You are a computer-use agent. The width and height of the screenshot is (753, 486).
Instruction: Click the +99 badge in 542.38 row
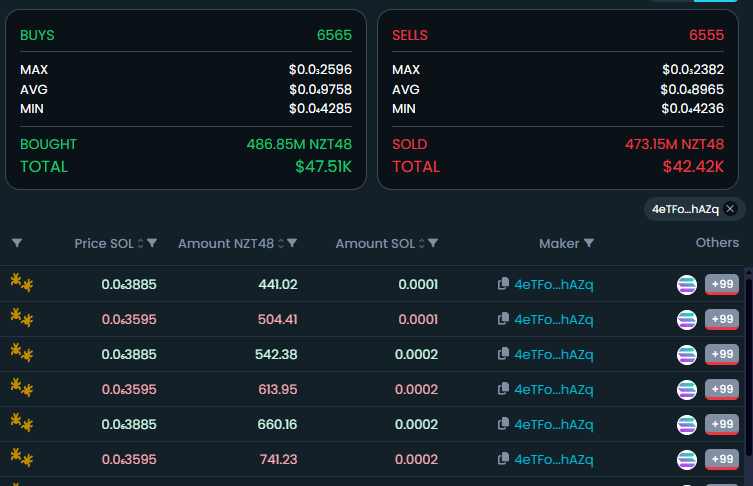click(x=722, y=354)
